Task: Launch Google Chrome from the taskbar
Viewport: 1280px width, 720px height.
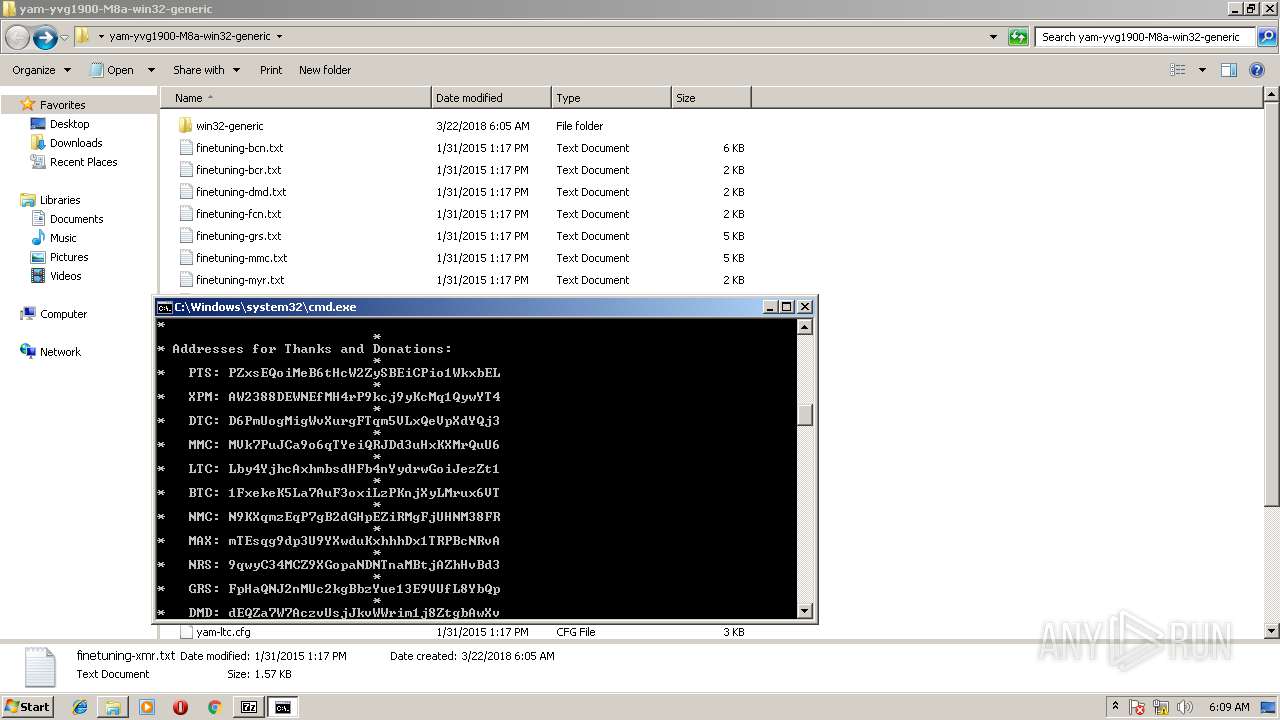Action: coord(214,707)
